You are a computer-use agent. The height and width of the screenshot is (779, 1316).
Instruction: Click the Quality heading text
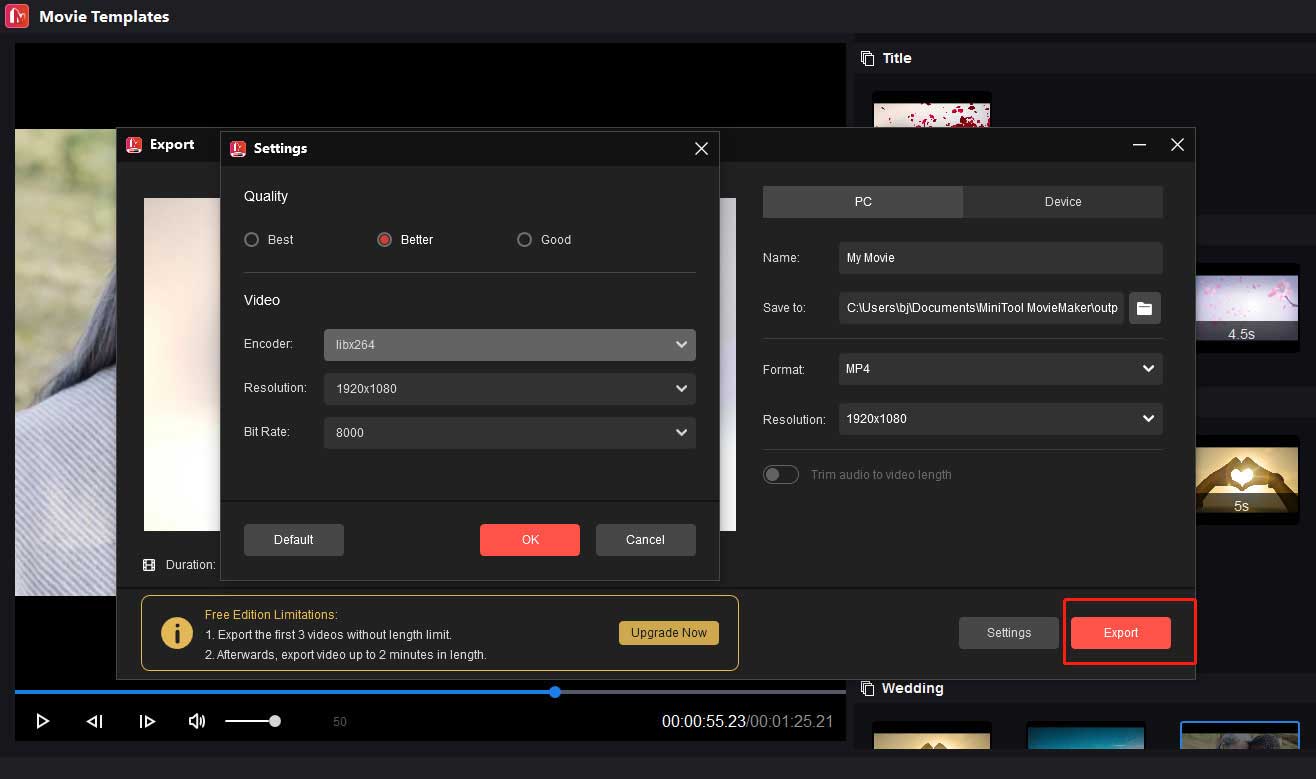tap(266, 196)
